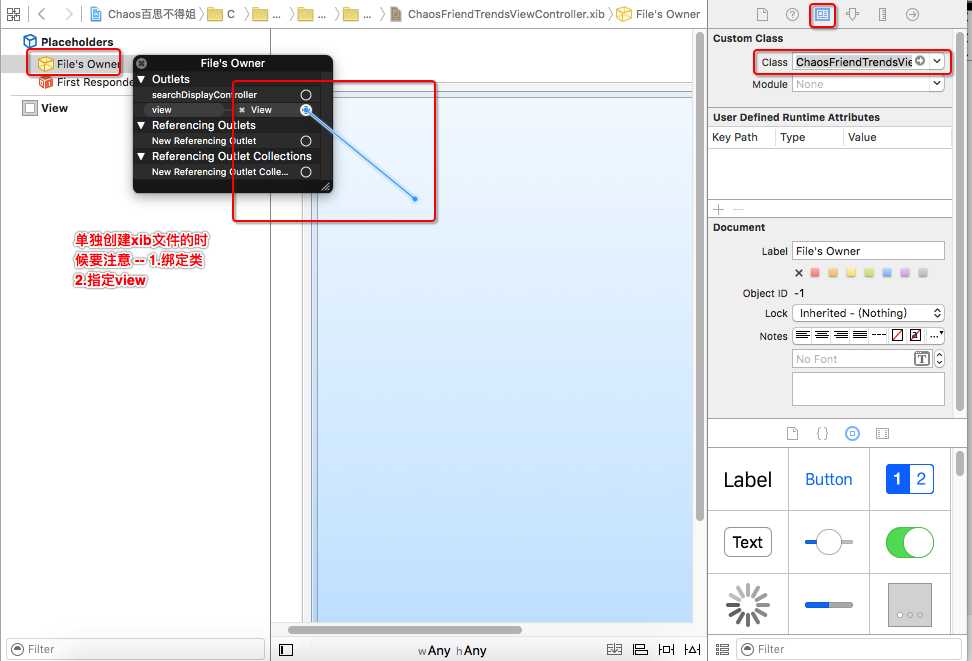
Task: Click the Value column header
Action: (x=862, y=137)
